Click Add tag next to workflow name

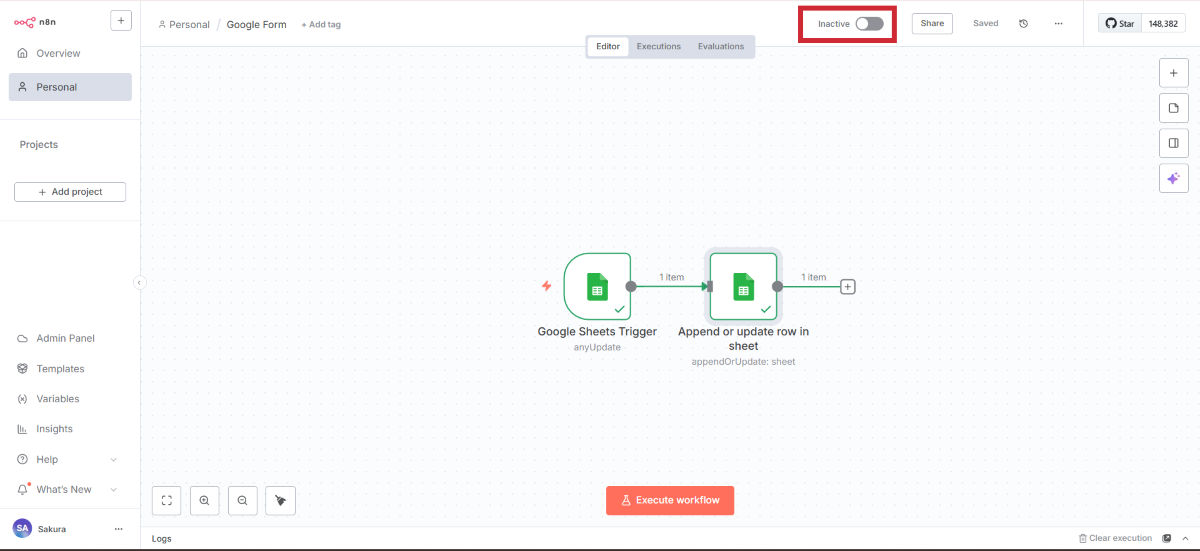(321, 24)
